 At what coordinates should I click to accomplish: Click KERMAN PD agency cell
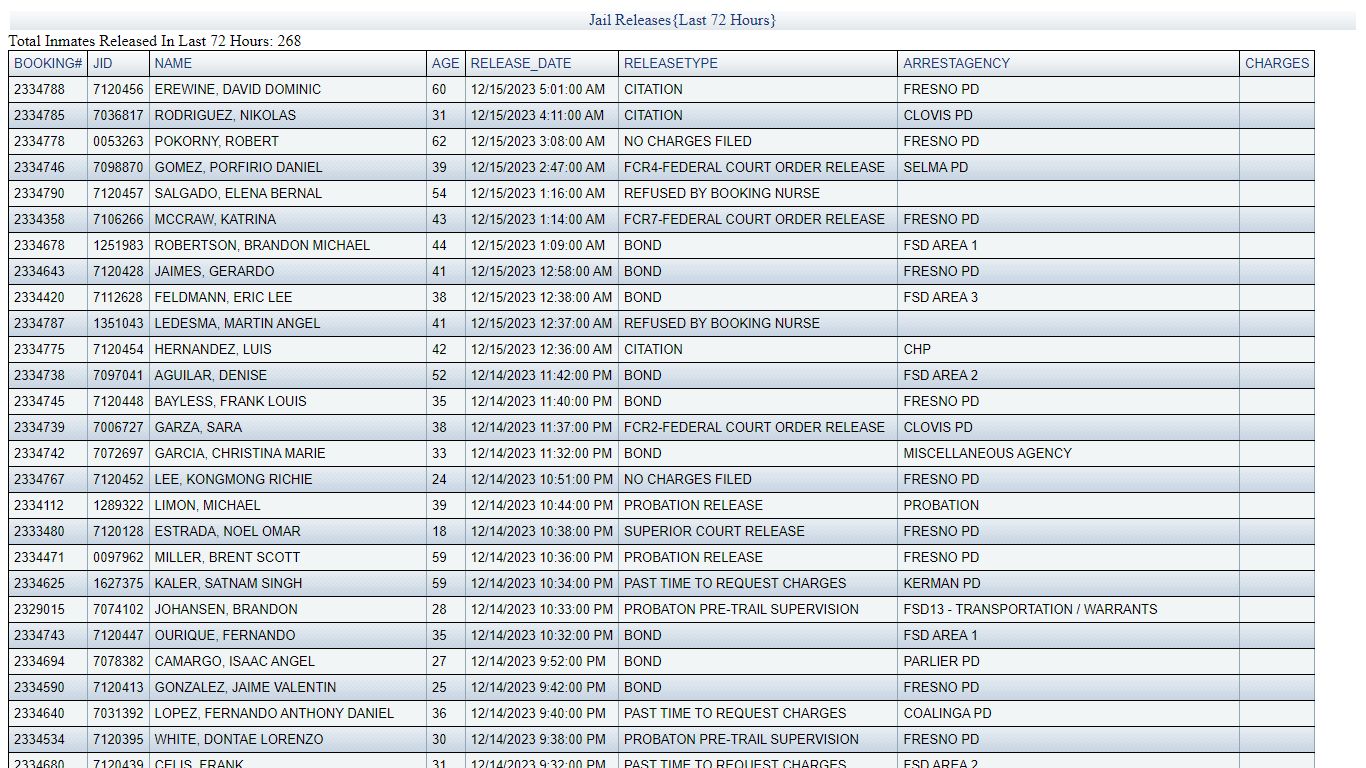[x=1068, y=583]
